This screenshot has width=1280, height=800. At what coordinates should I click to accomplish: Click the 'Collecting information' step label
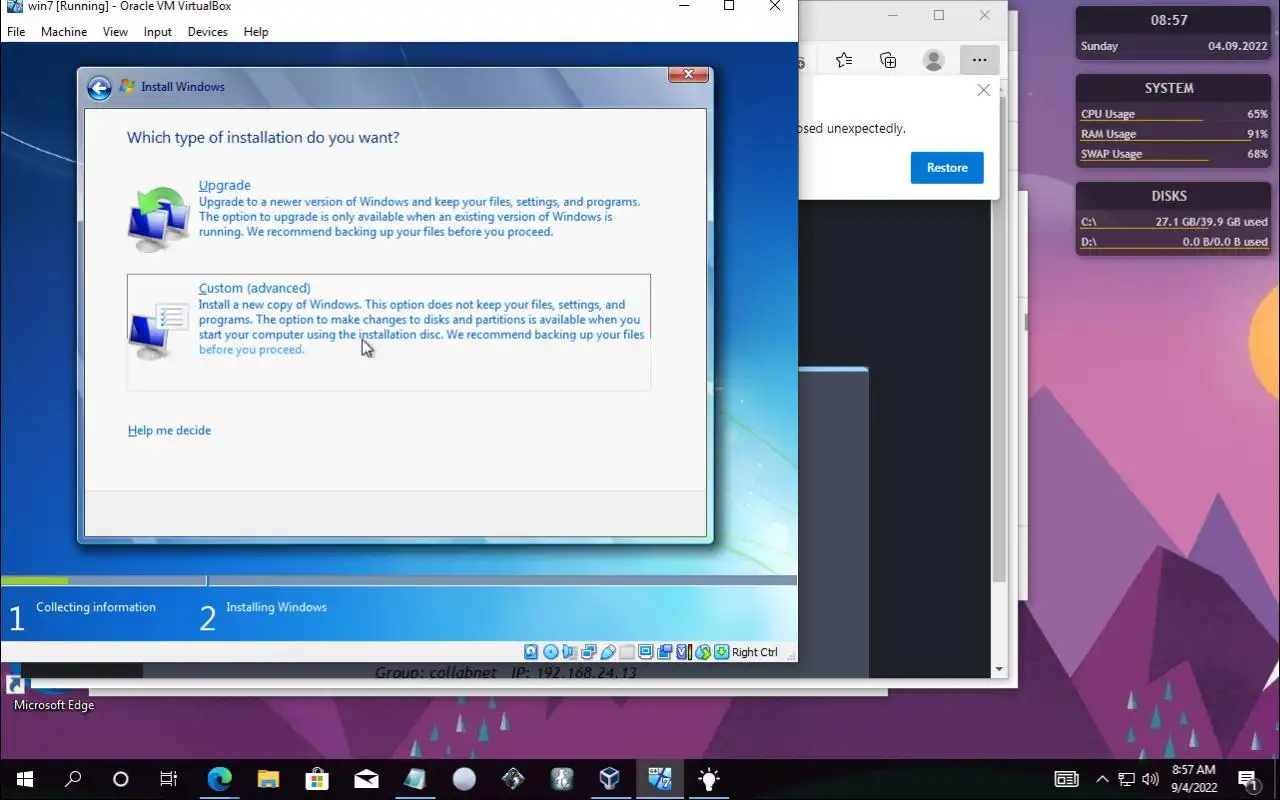96,607
